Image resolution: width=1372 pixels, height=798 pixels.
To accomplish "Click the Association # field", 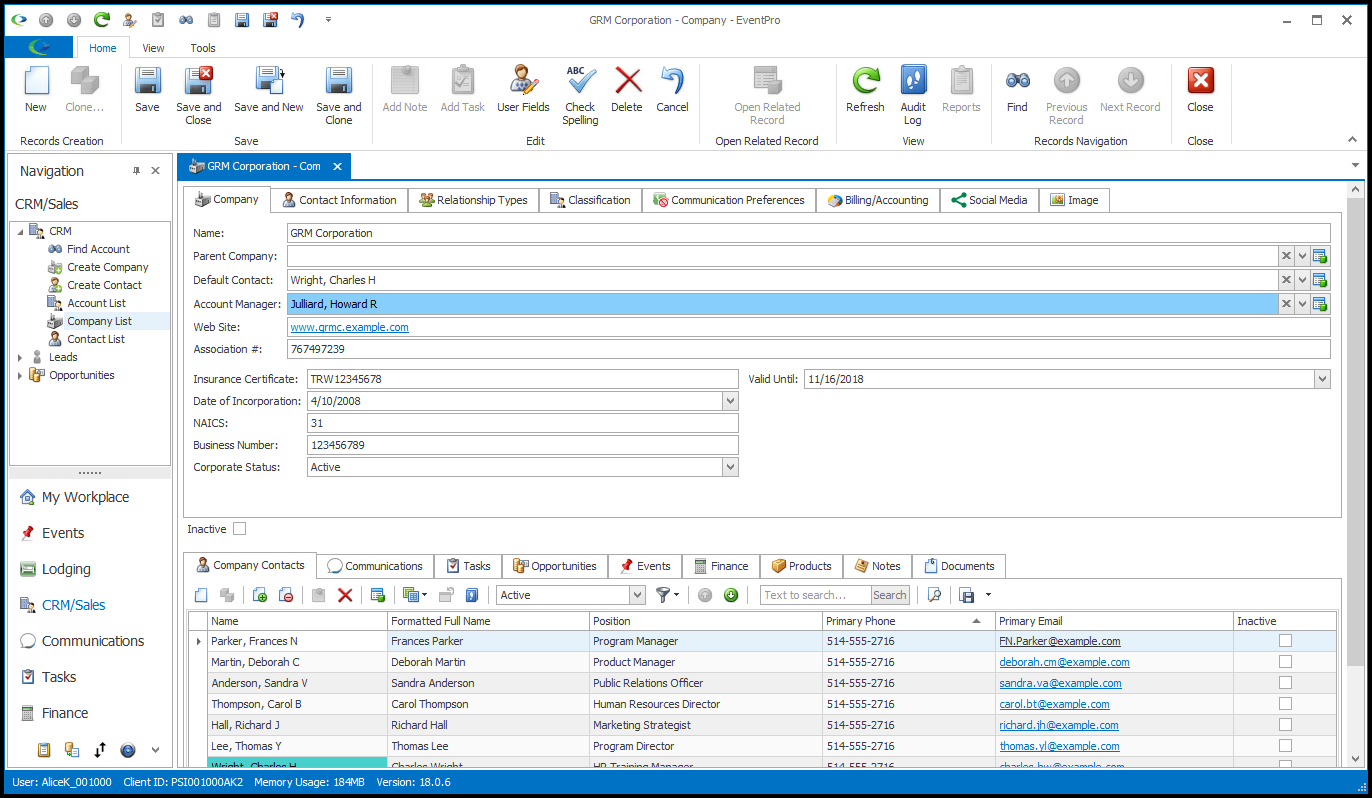I will [x=808, y=349].
